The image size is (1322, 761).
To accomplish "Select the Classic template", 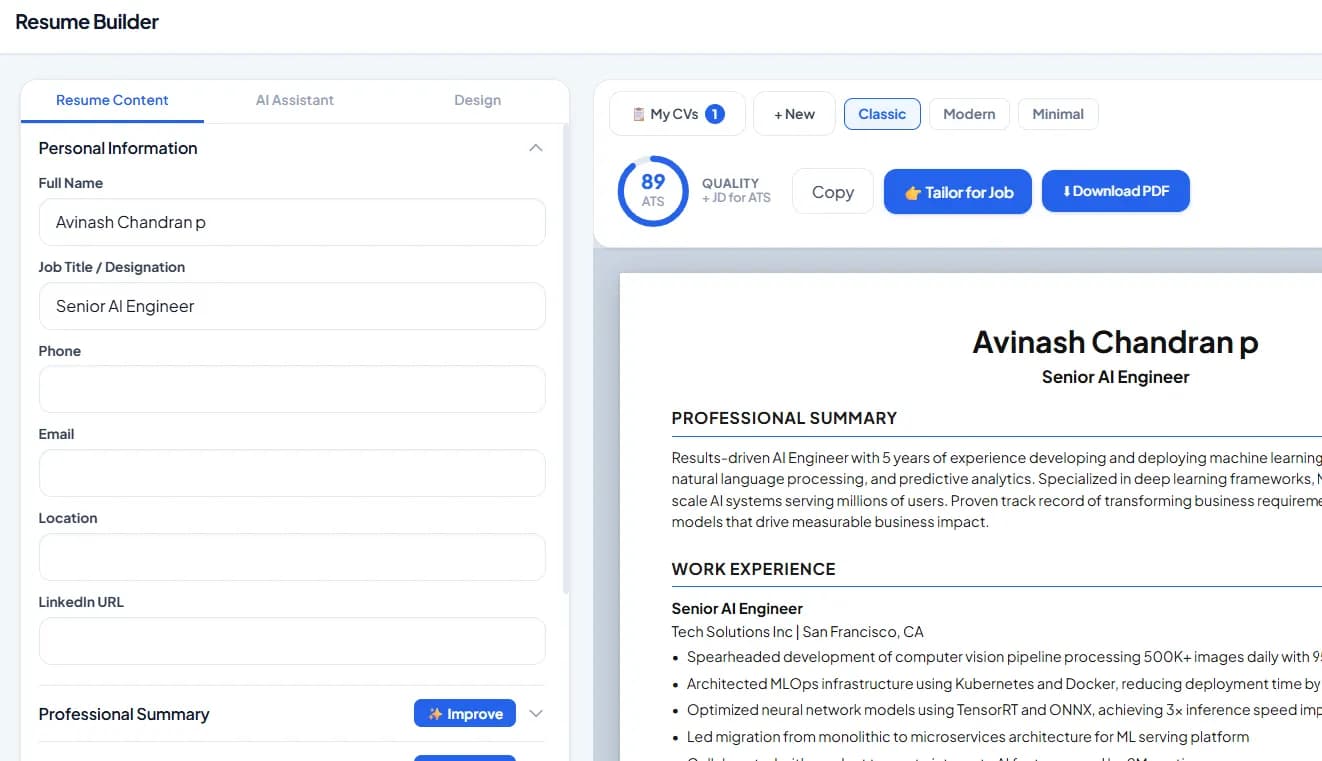I will coord(882,114).
